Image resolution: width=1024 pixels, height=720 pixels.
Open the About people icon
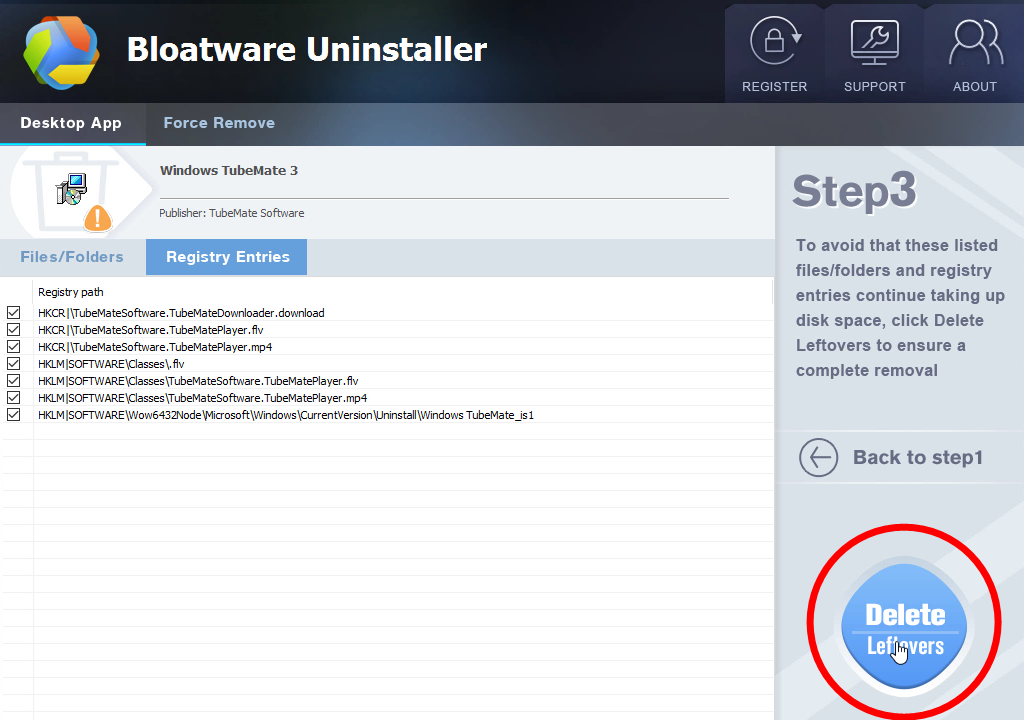click(976, 42)
